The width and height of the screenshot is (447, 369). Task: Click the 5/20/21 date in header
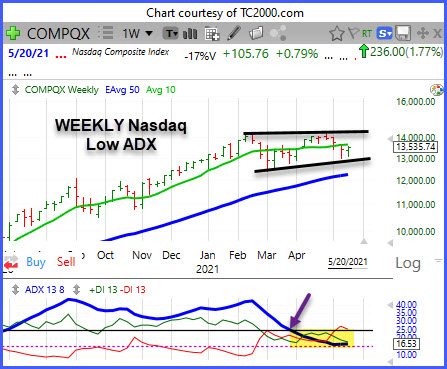(x=28, y=53)
